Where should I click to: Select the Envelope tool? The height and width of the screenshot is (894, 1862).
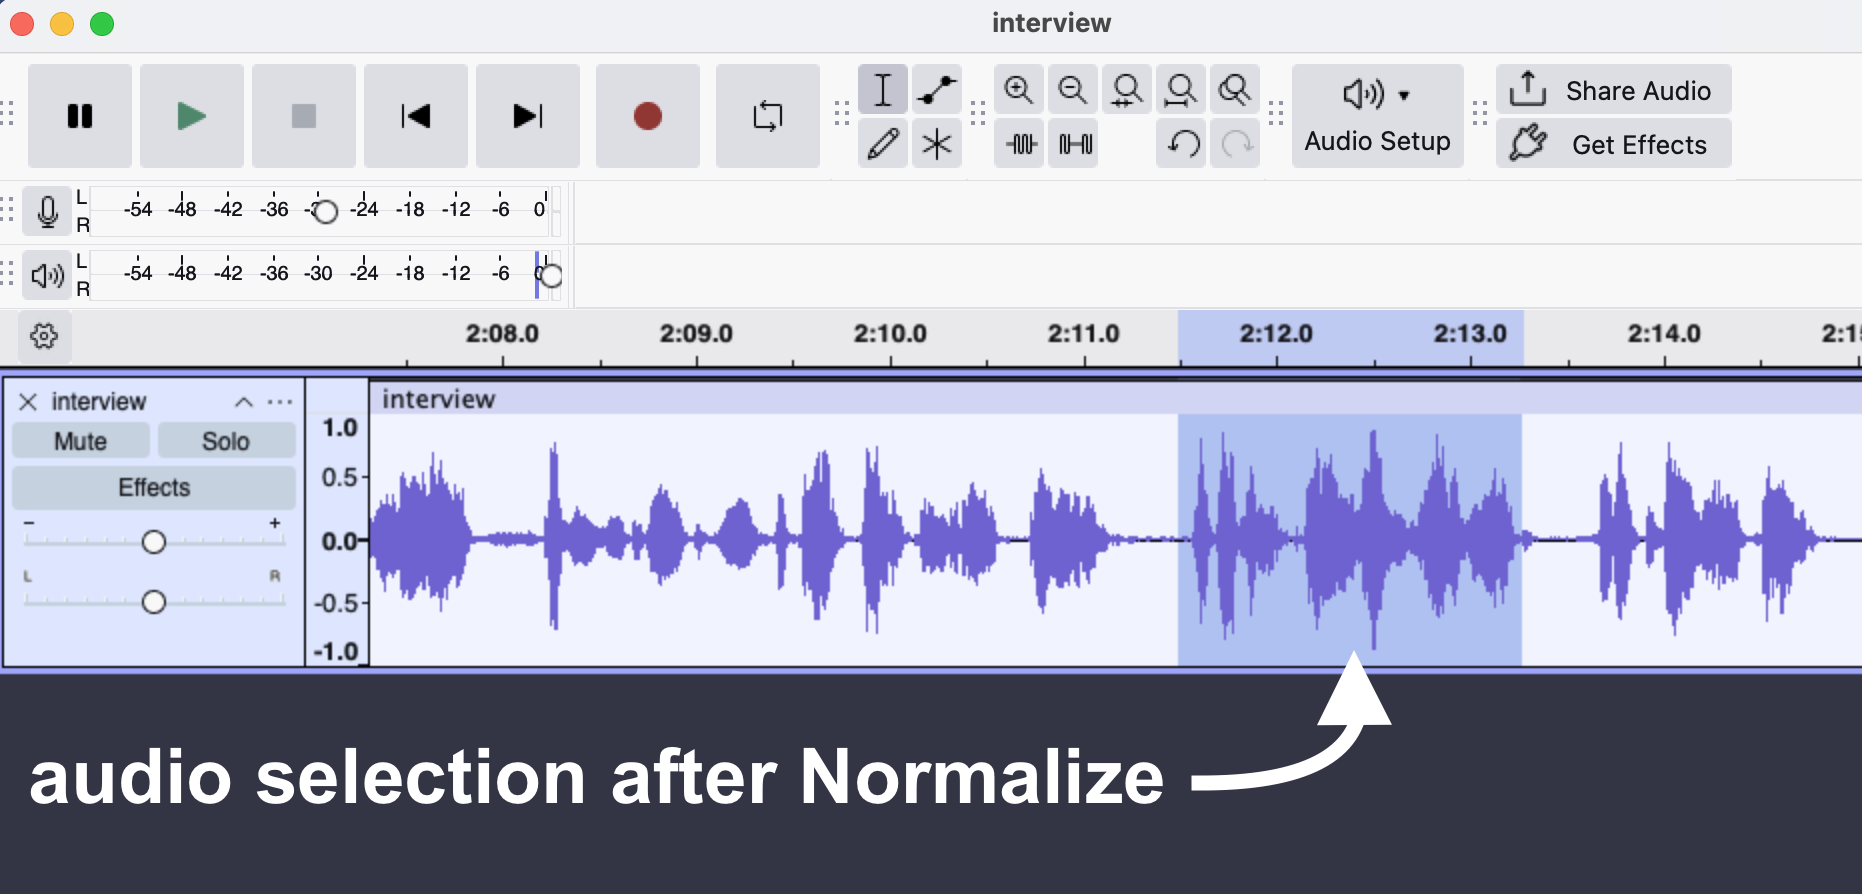click(937, 90)
